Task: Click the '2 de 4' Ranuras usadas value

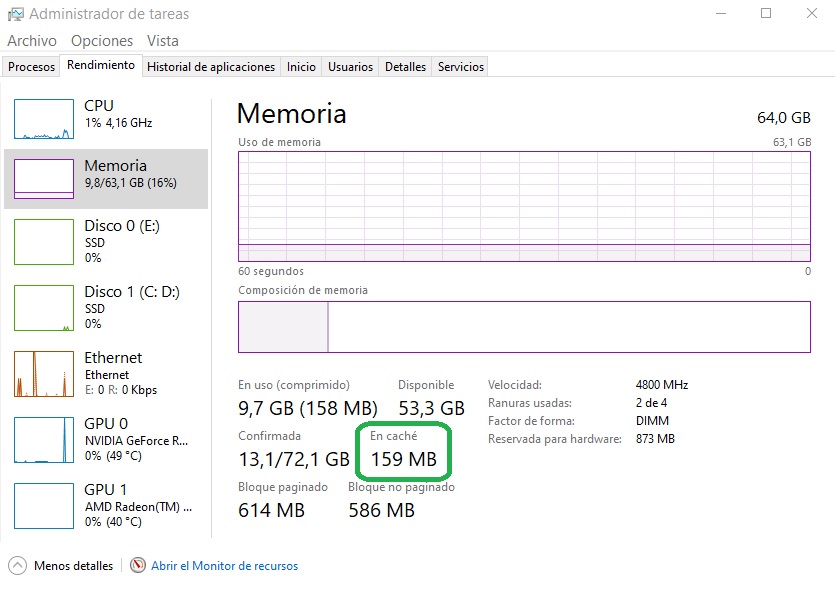Action: [x=651, y=403]
